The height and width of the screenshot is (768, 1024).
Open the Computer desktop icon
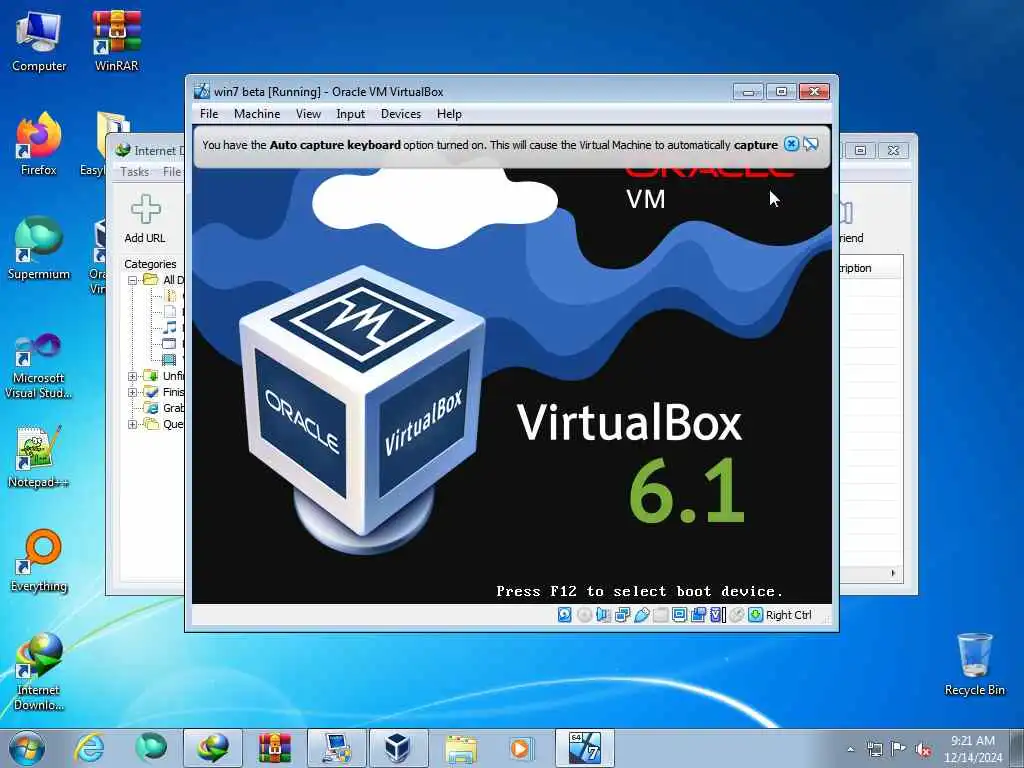[39, 40]
